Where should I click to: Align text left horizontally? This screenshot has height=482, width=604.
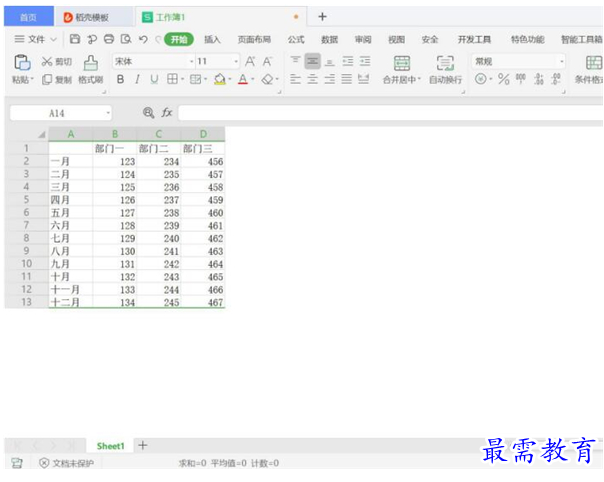[x=295, y=79]
